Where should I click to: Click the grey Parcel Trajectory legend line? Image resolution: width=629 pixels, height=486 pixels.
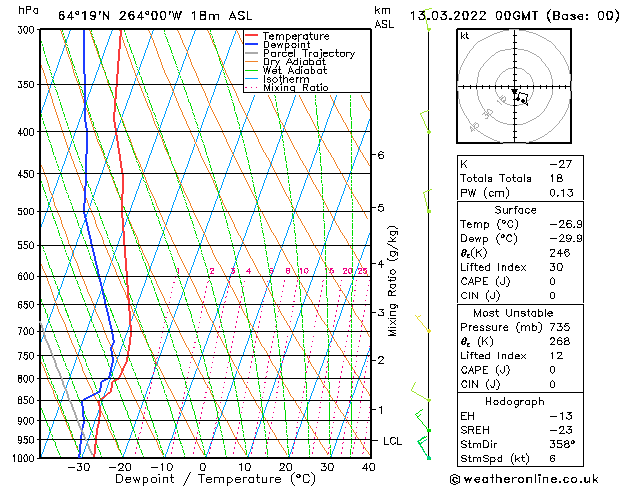click(x=252, y=53)
